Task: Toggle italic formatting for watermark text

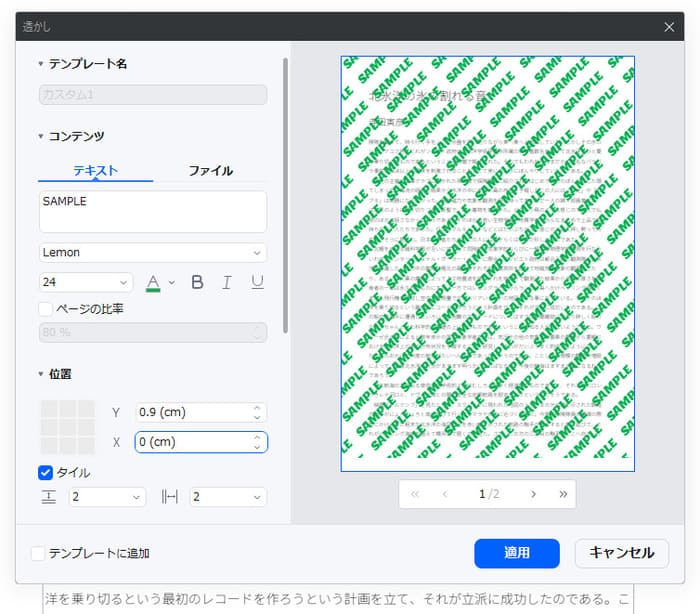Action: coord(227,283)
